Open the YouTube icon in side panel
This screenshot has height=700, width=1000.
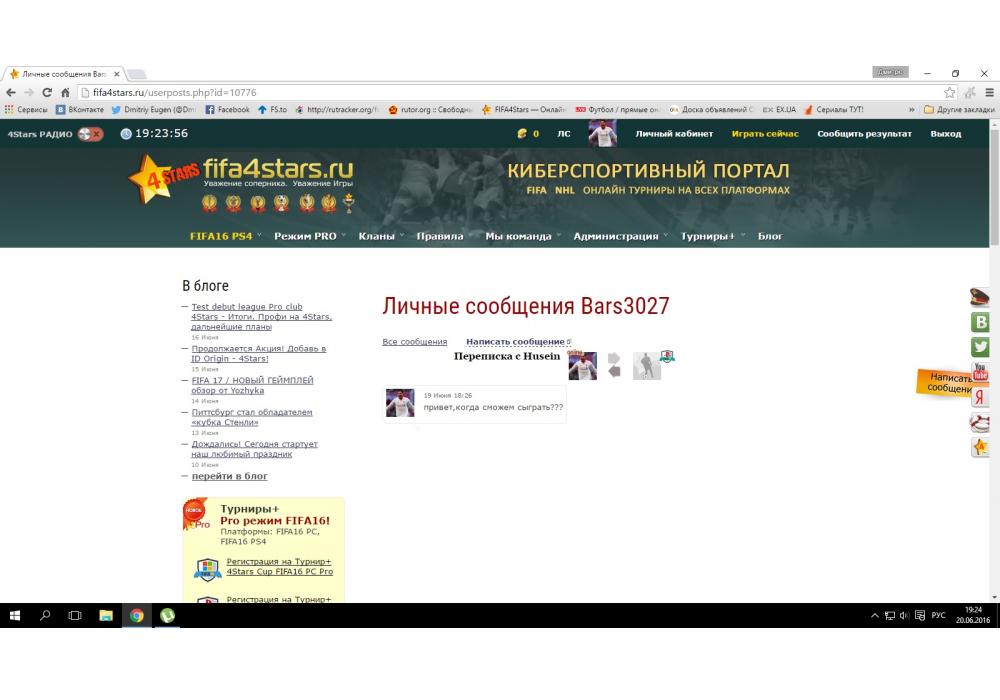(980, 372)
